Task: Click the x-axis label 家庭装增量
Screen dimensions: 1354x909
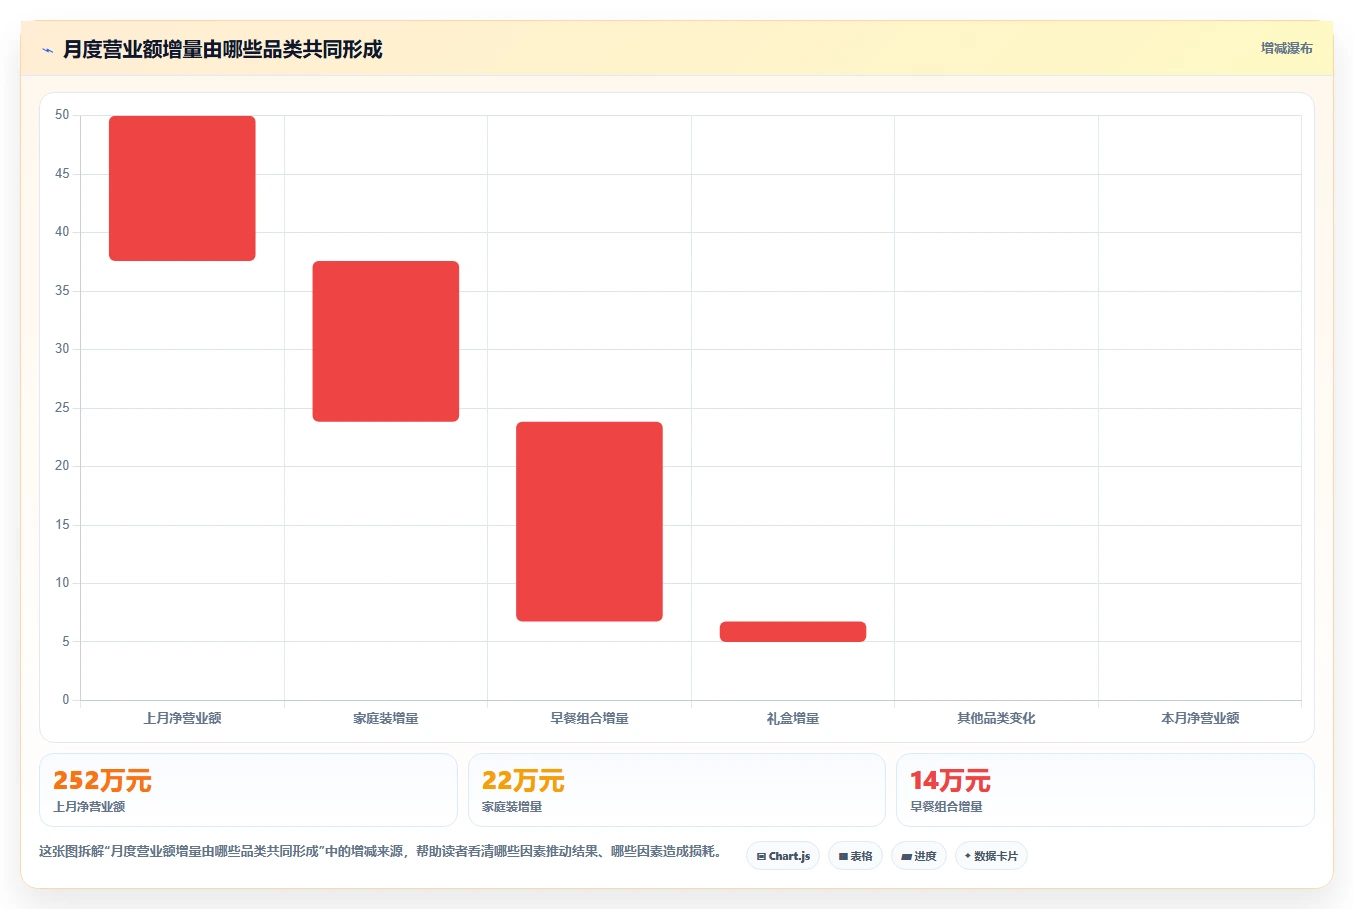Action: coord(386,718)
